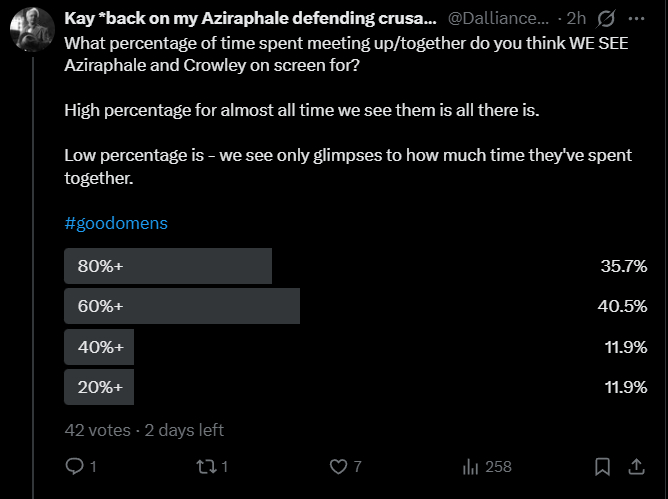Click the 2h timestamp link

pos(576,18)
